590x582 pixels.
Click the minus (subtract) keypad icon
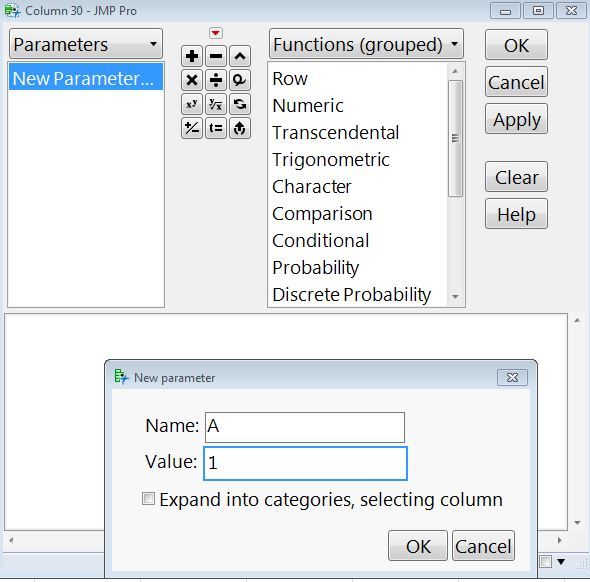click(216, 56)
